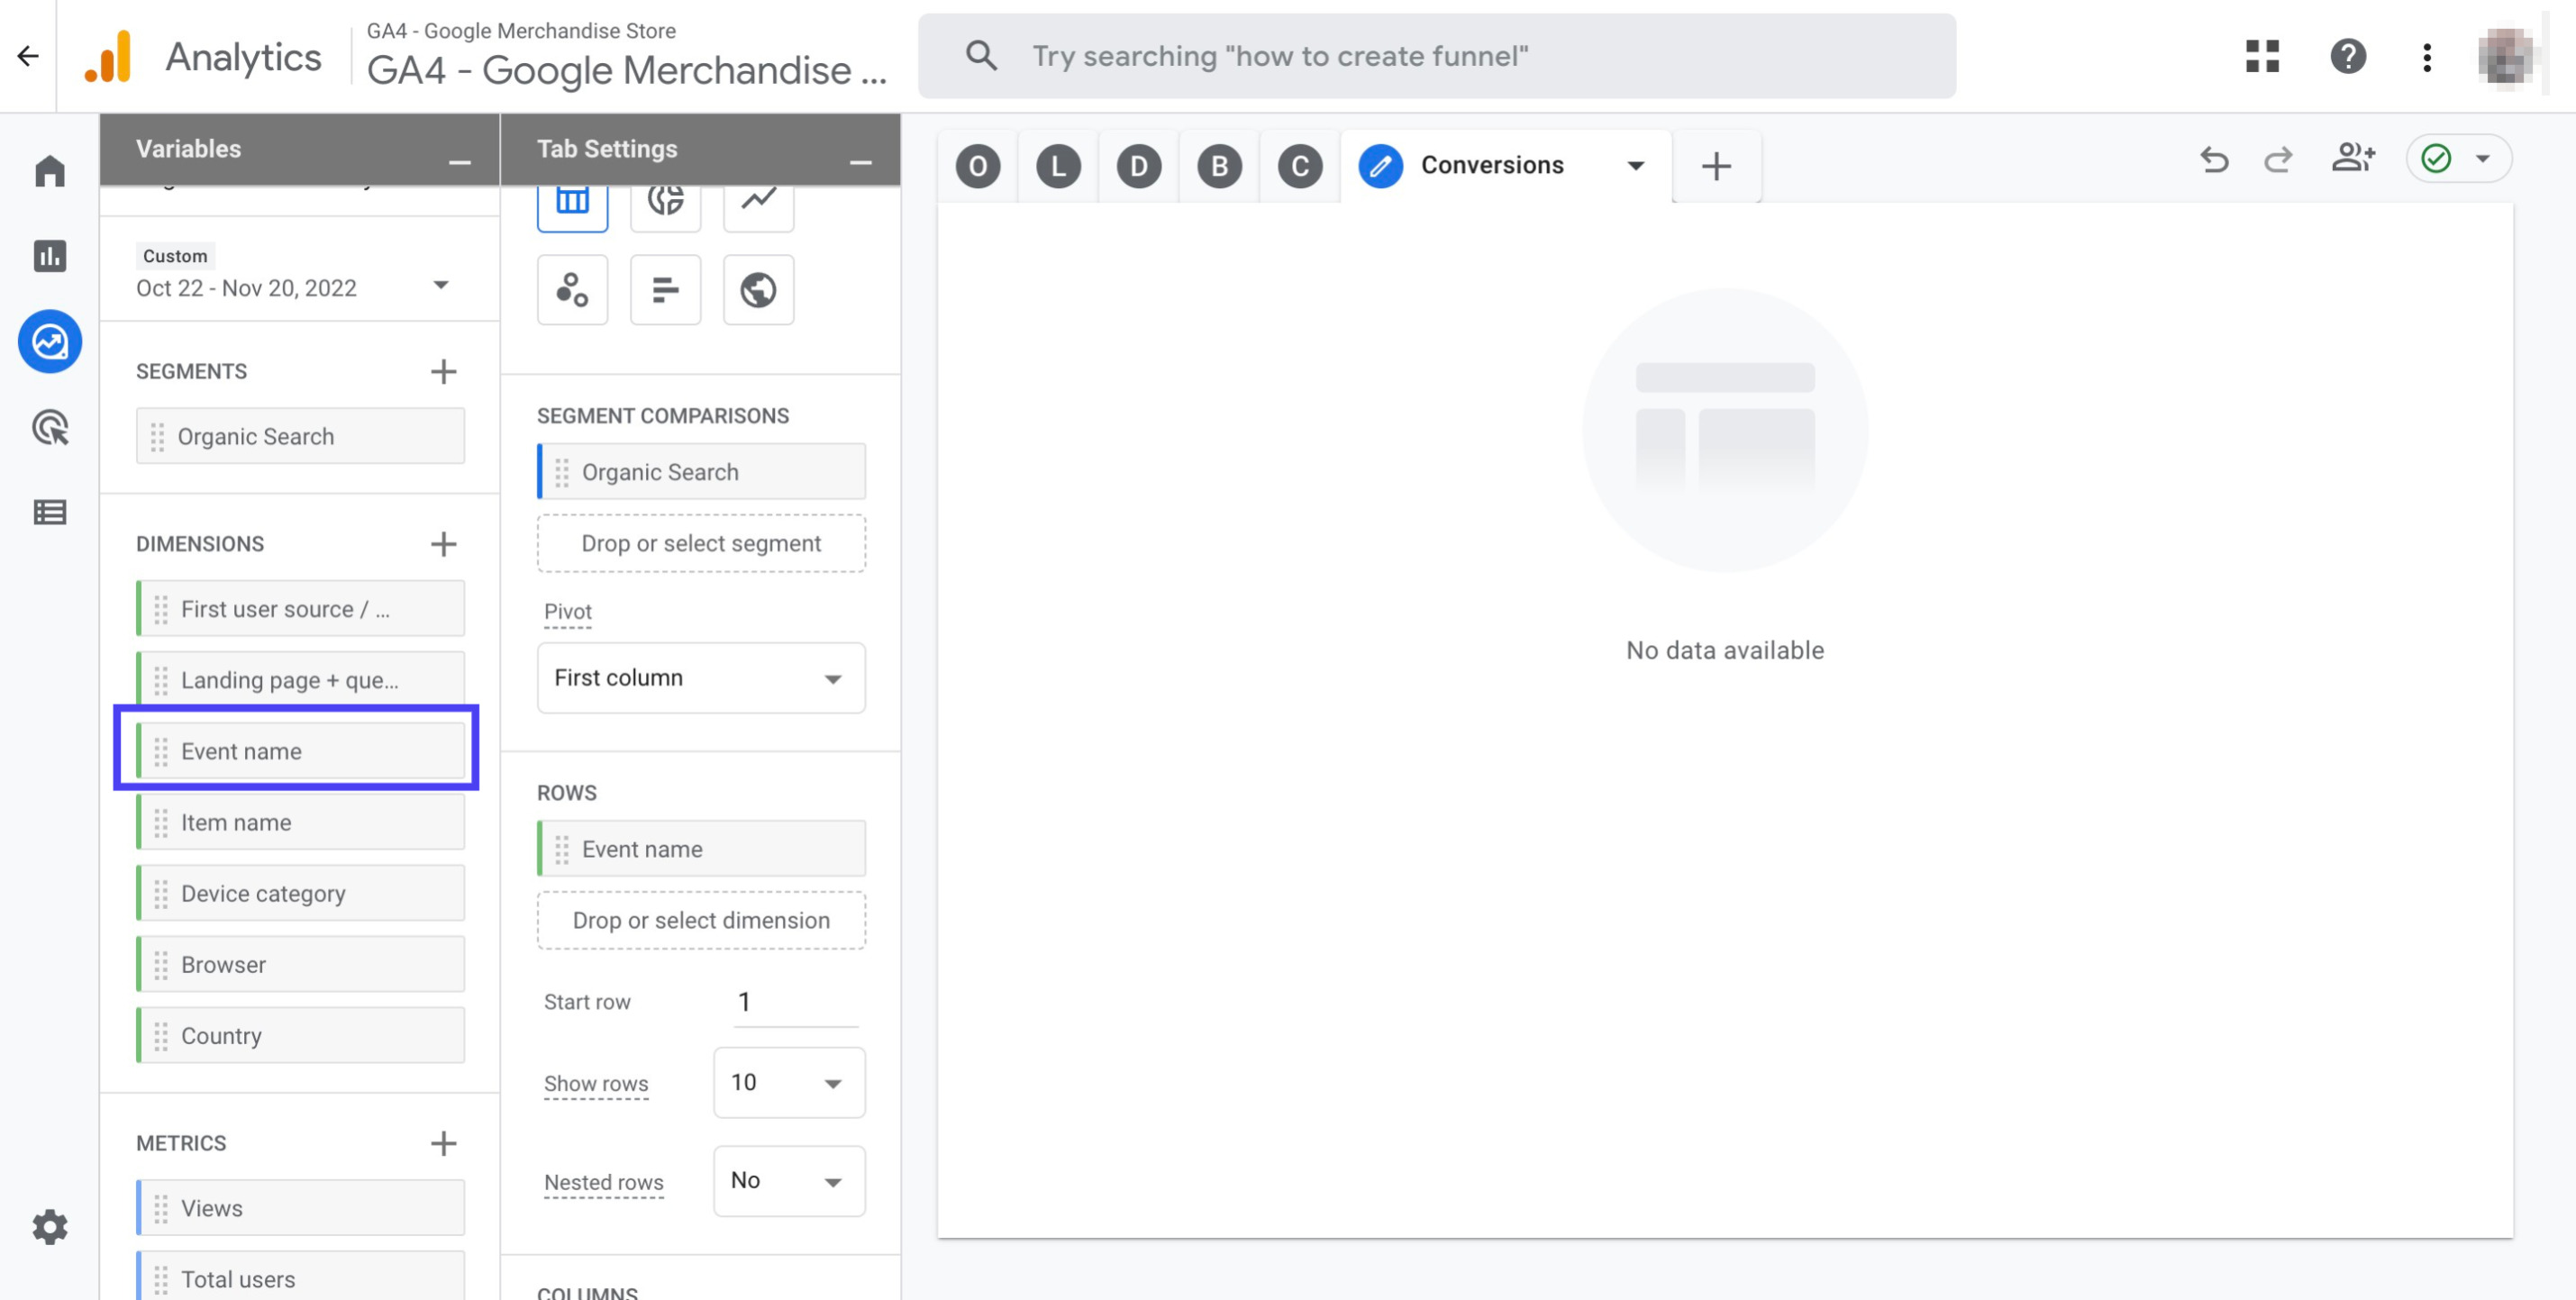Image resolution: width=2576 pixels, height=1300 pixels.
Task: Click the redo arrow icon in toolbar
Action: point(2280,158)
